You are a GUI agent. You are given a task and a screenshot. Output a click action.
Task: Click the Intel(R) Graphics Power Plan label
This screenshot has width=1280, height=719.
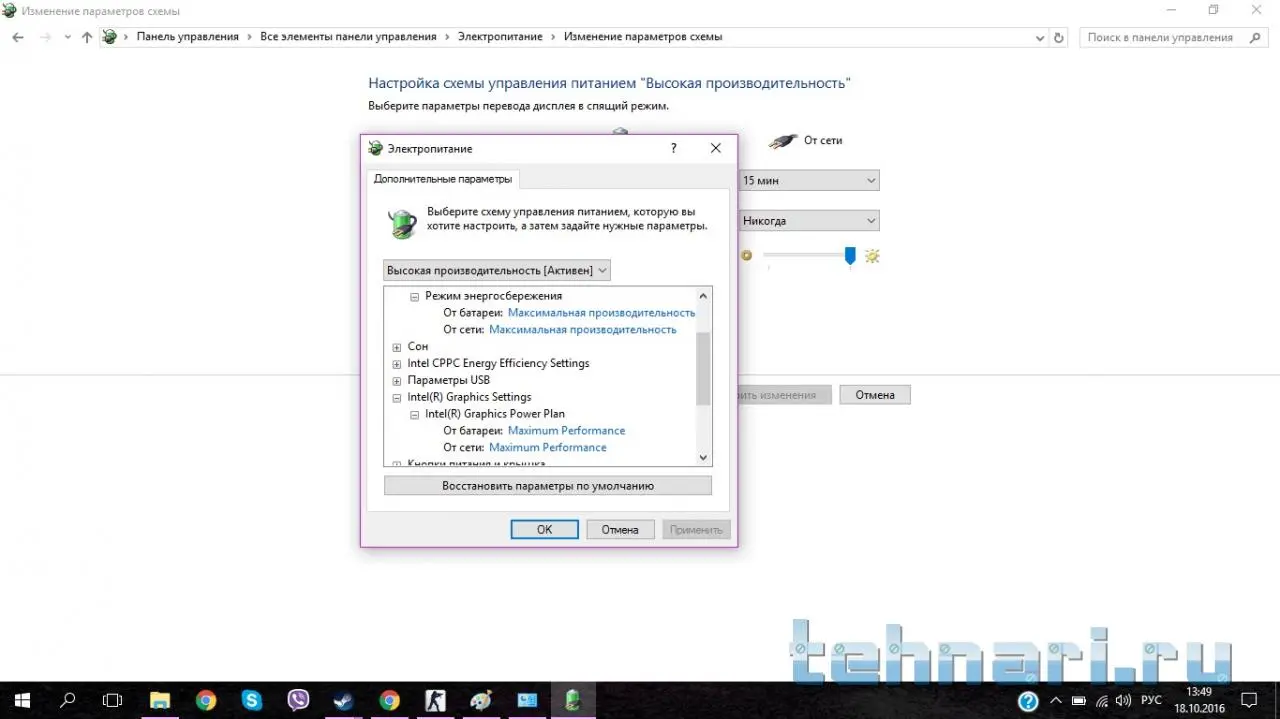click(494, 414)
